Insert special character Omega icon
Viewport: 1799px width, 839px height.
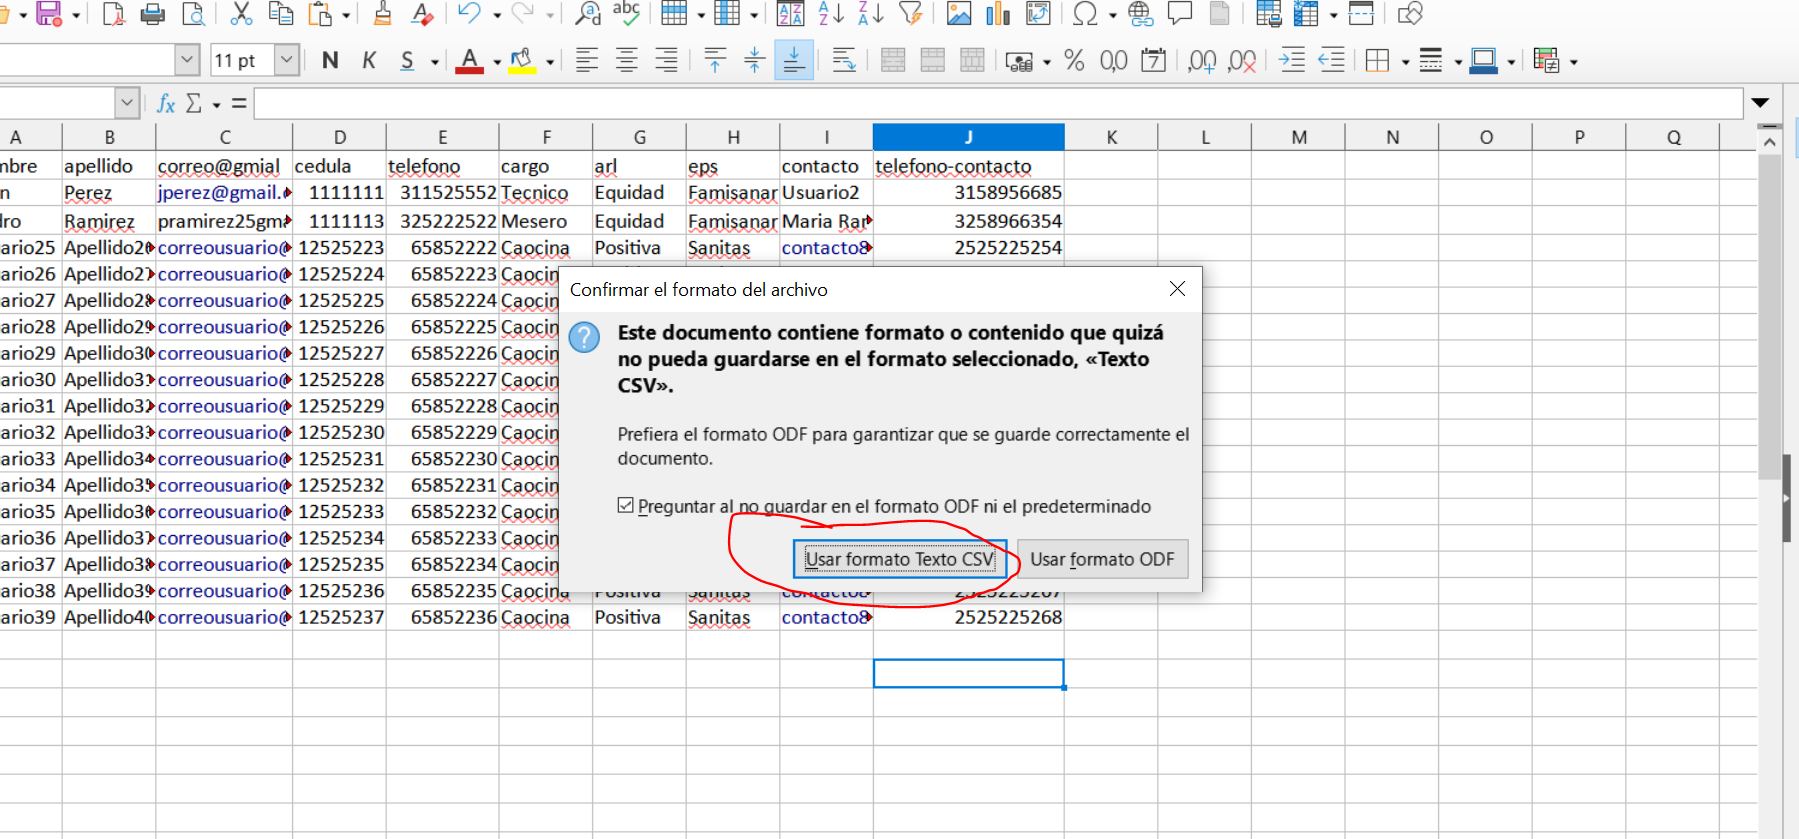pyautogui.click(x=1085, y=14)
